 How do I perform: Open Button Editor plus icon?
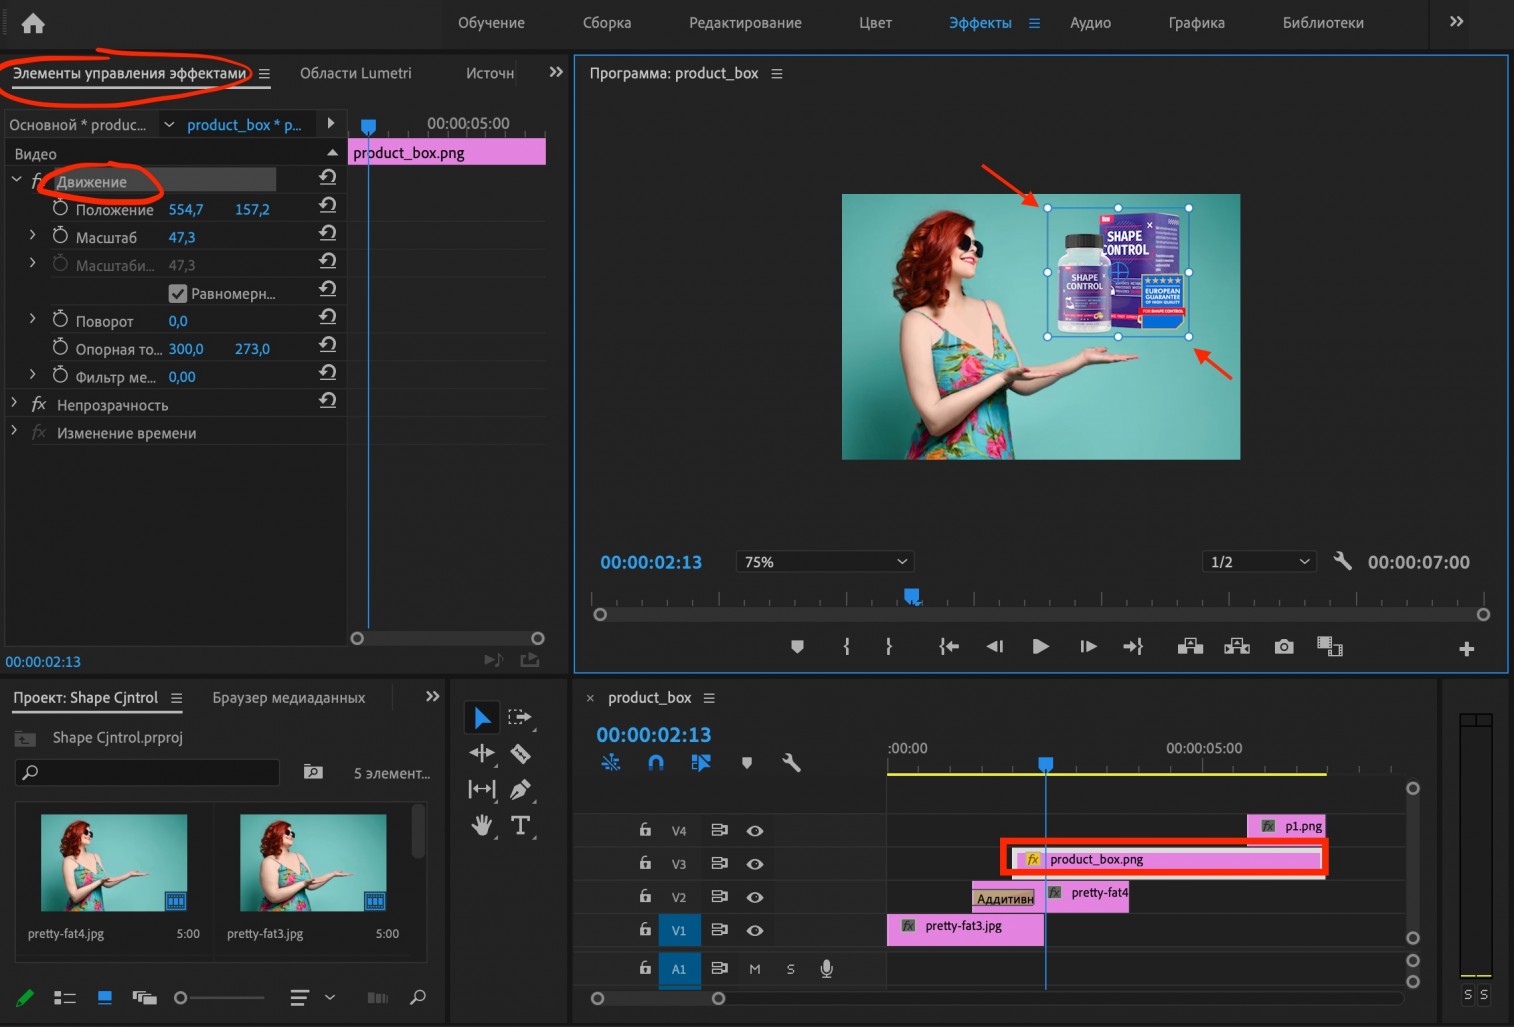point(1467,649)
